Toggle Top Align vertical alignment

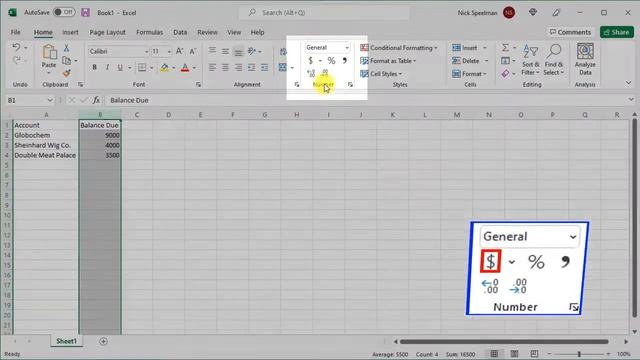click(x=212, y=51)
